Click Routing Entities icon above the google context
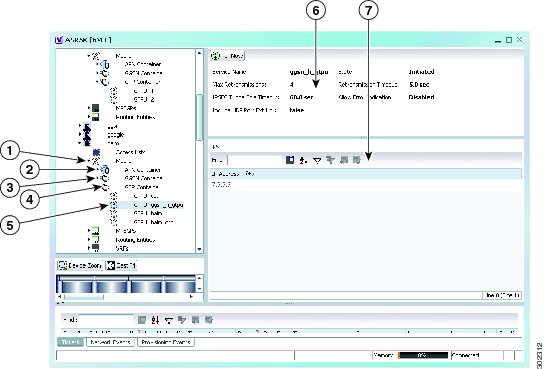Image resolution: width=545 pixels, height=369 pixels. tap(95, 117)
